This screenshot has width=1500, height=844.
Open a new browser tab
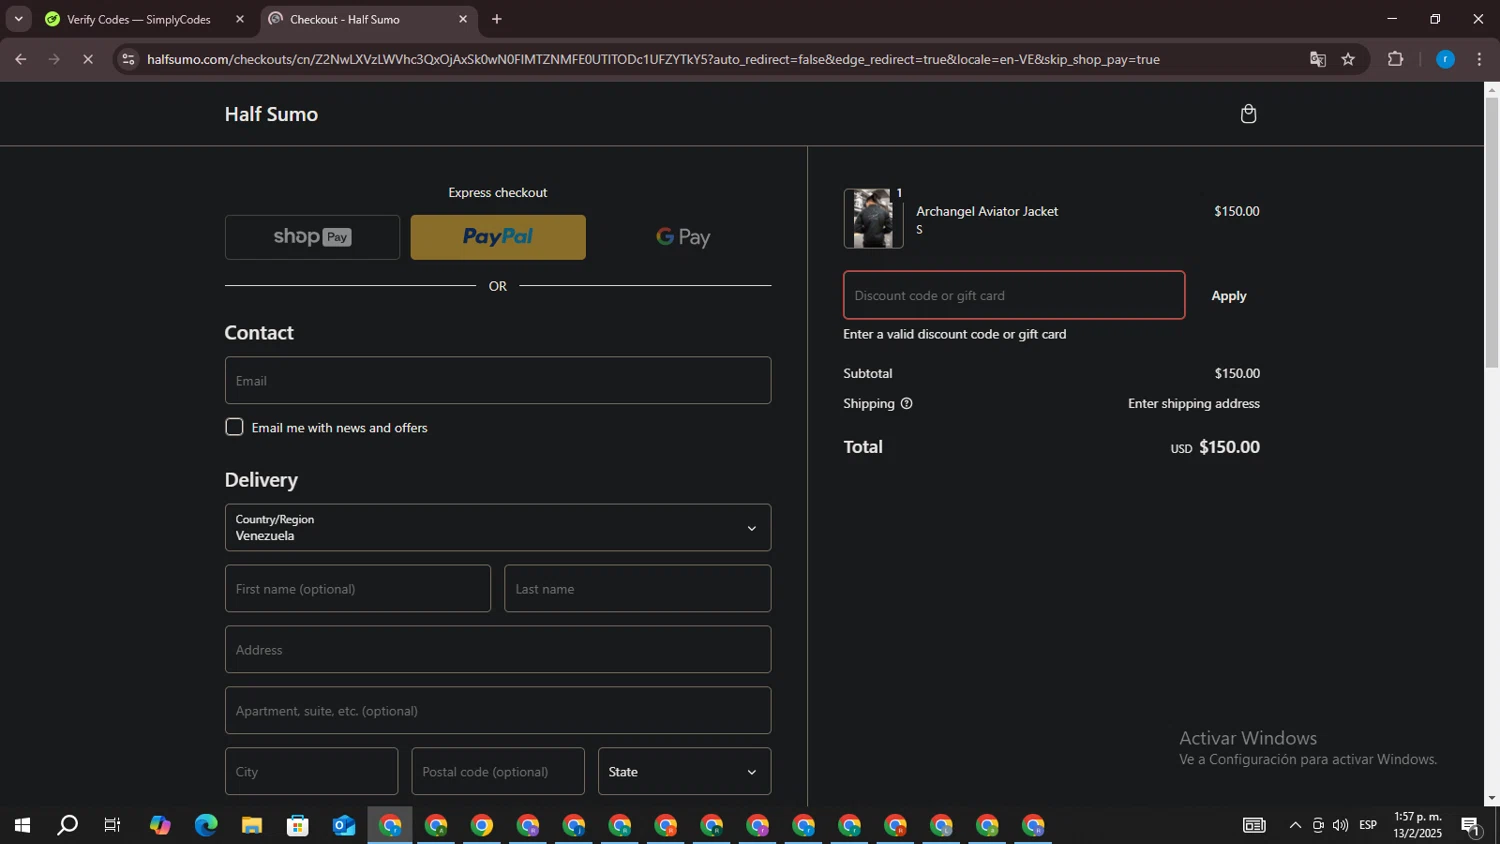coord(497,19)
